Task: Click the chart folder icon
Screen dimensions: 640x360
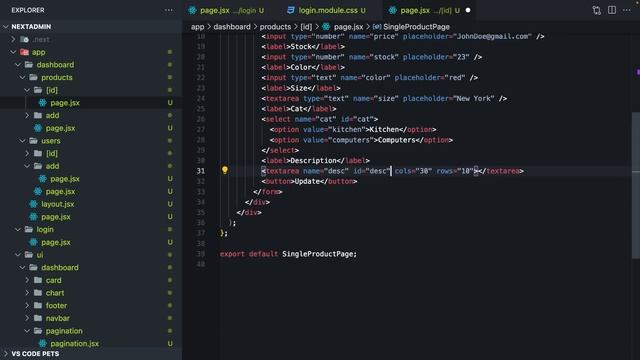Action: pyautogui.click(x=38, y=293)
